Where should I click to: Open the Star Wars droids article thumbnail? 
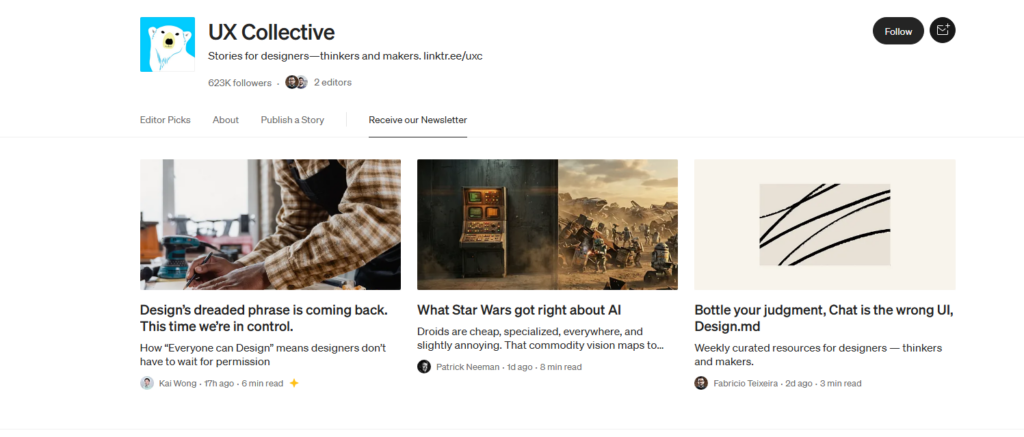[547, 225]
